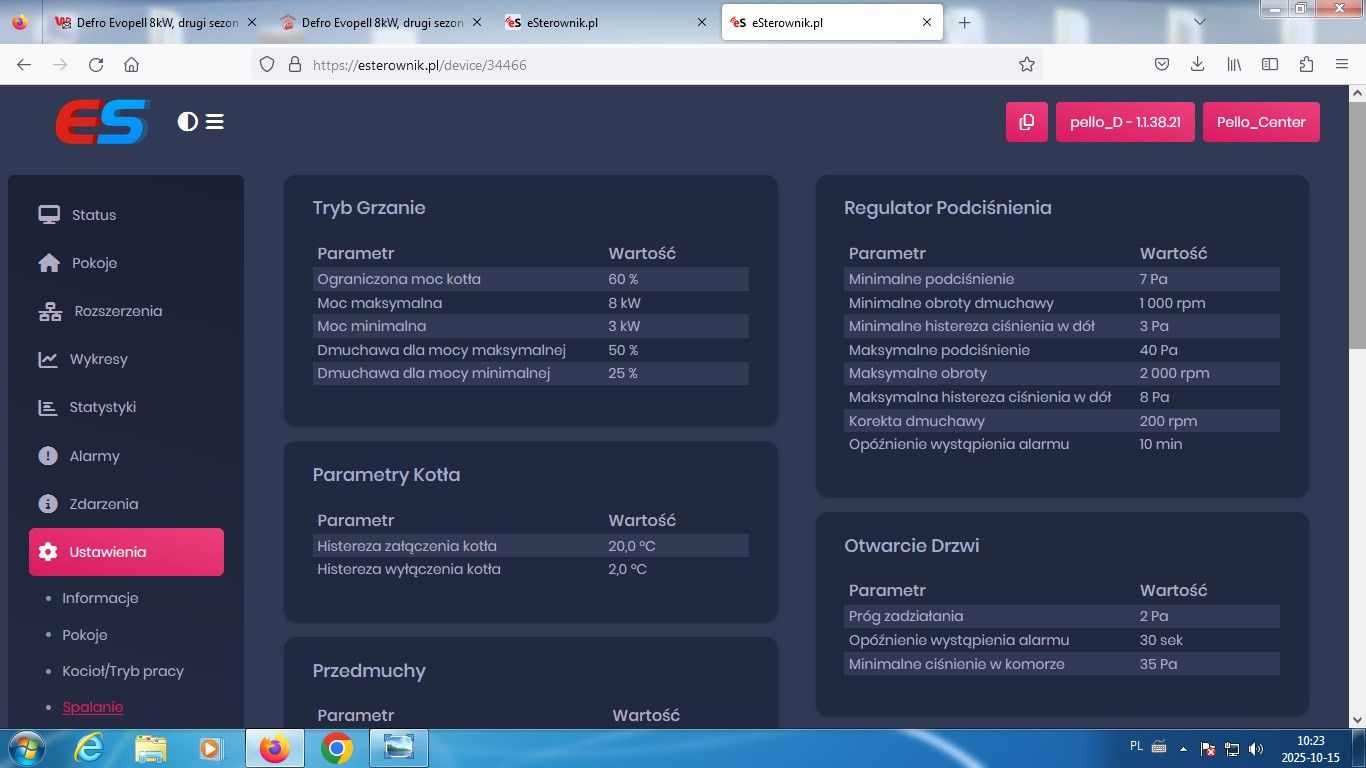Open Rozszerzenia network sidebar item
The image size is (1366, 768).
tap(117, 311)
